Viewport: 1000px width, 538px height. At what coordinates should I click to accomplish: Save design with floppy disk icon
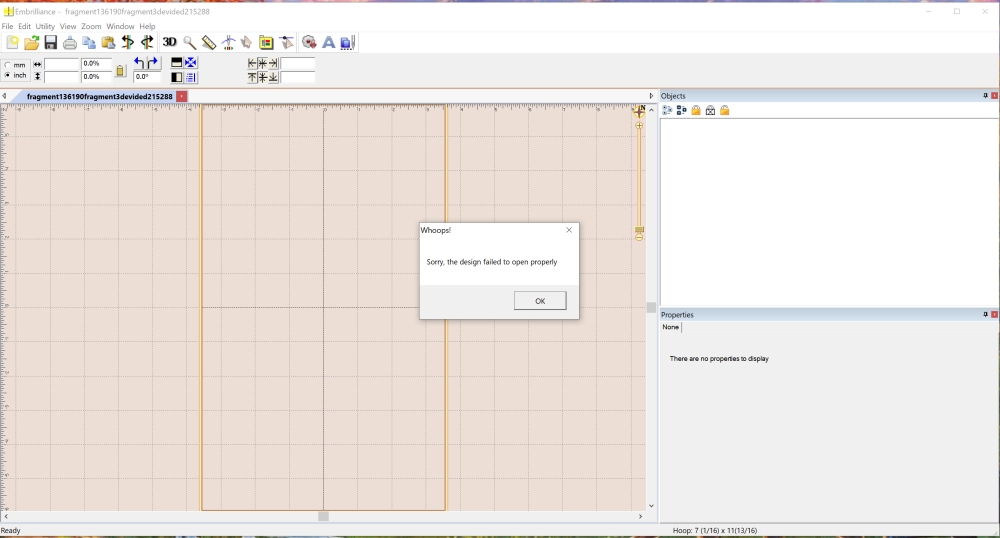[50, 42]
